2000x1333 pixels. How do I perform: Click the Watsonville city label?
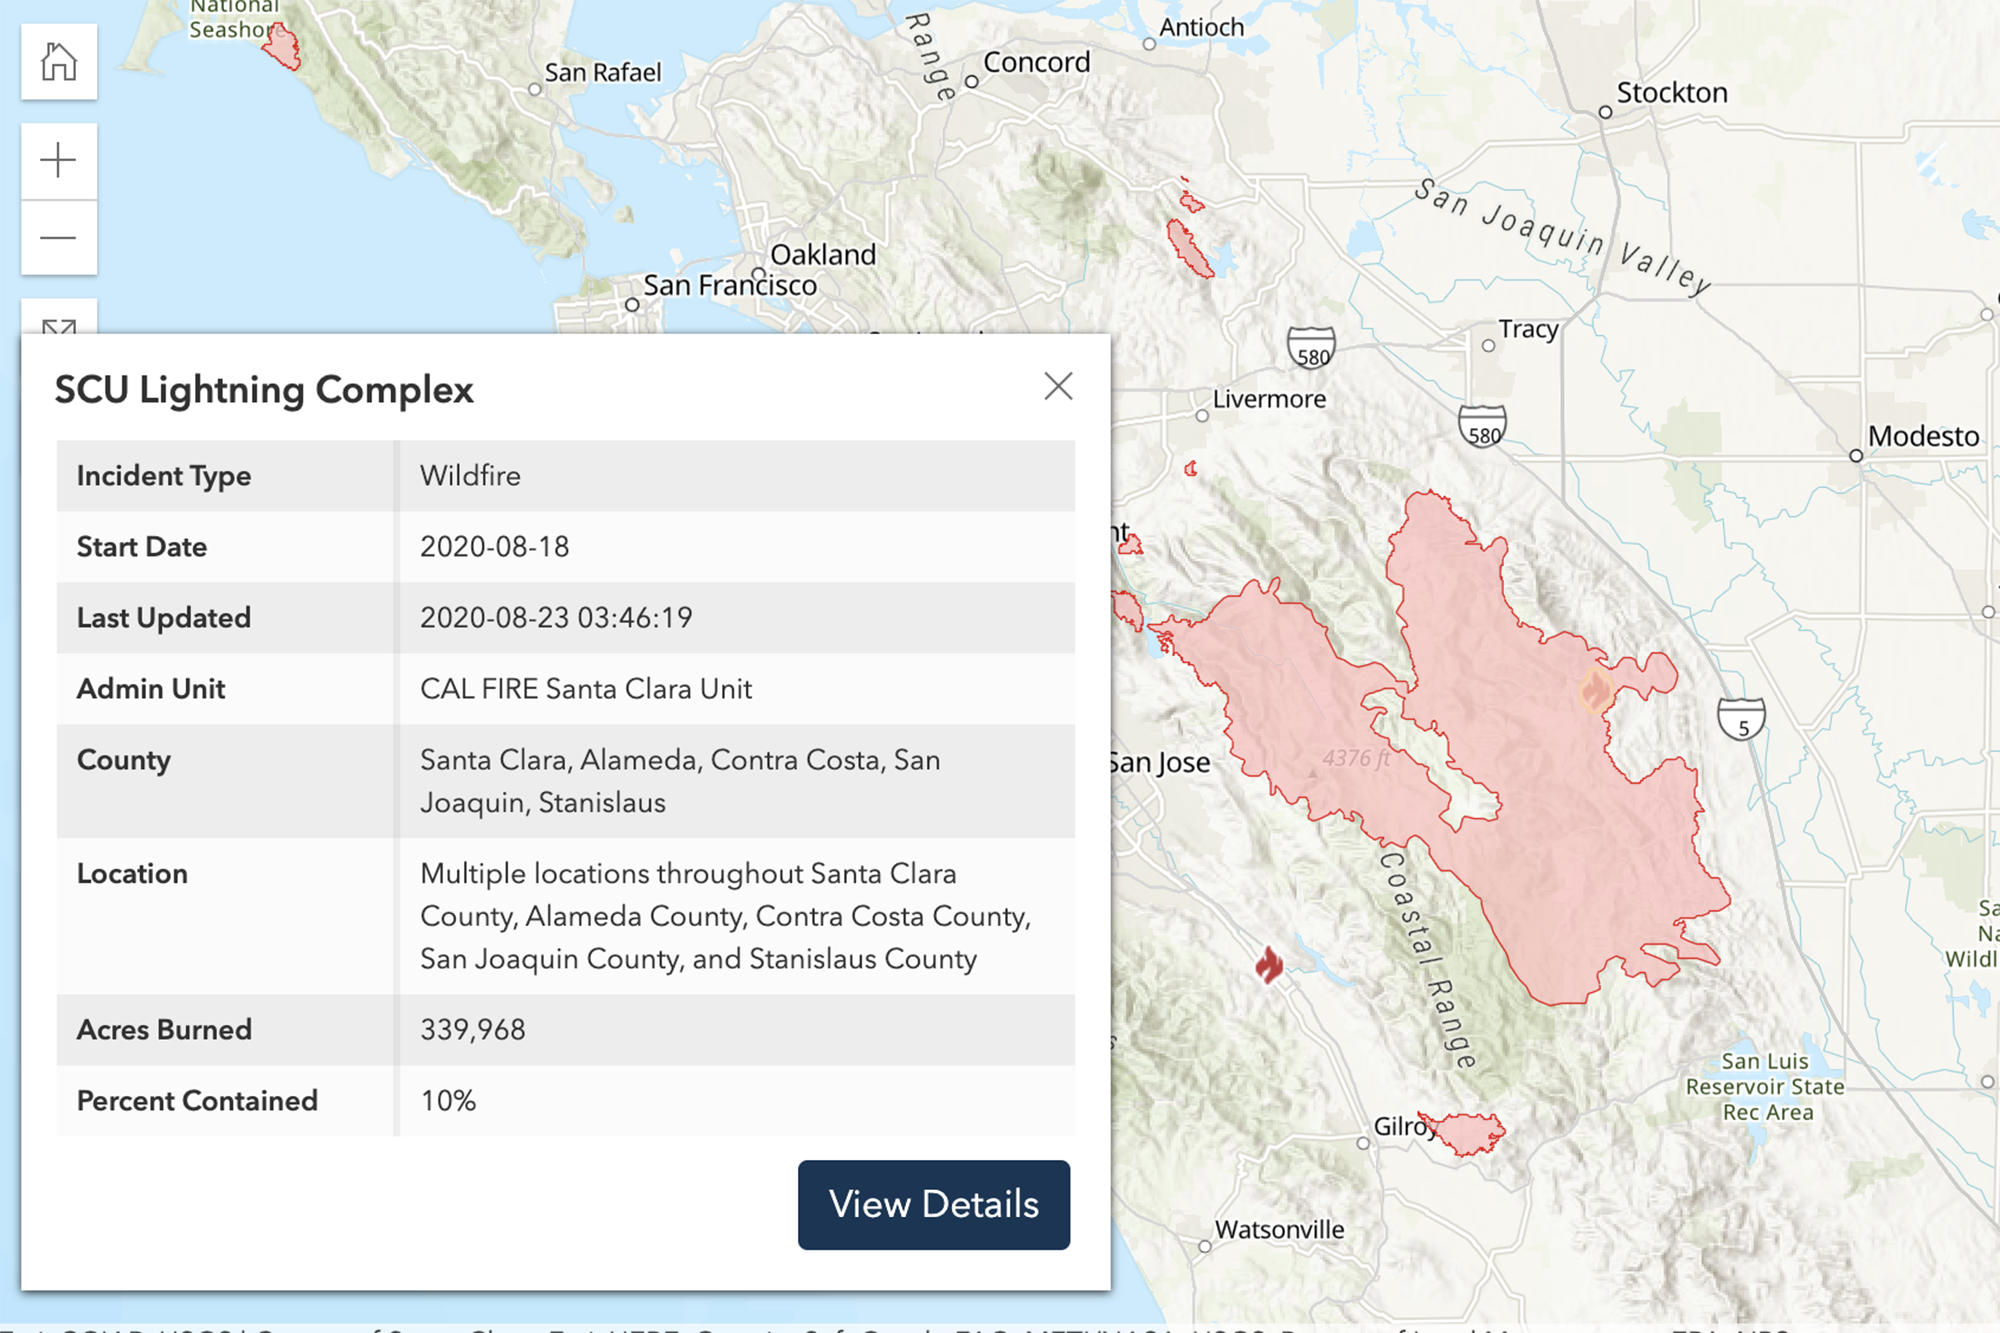pyautogui.click(x=1279, y=1230)
